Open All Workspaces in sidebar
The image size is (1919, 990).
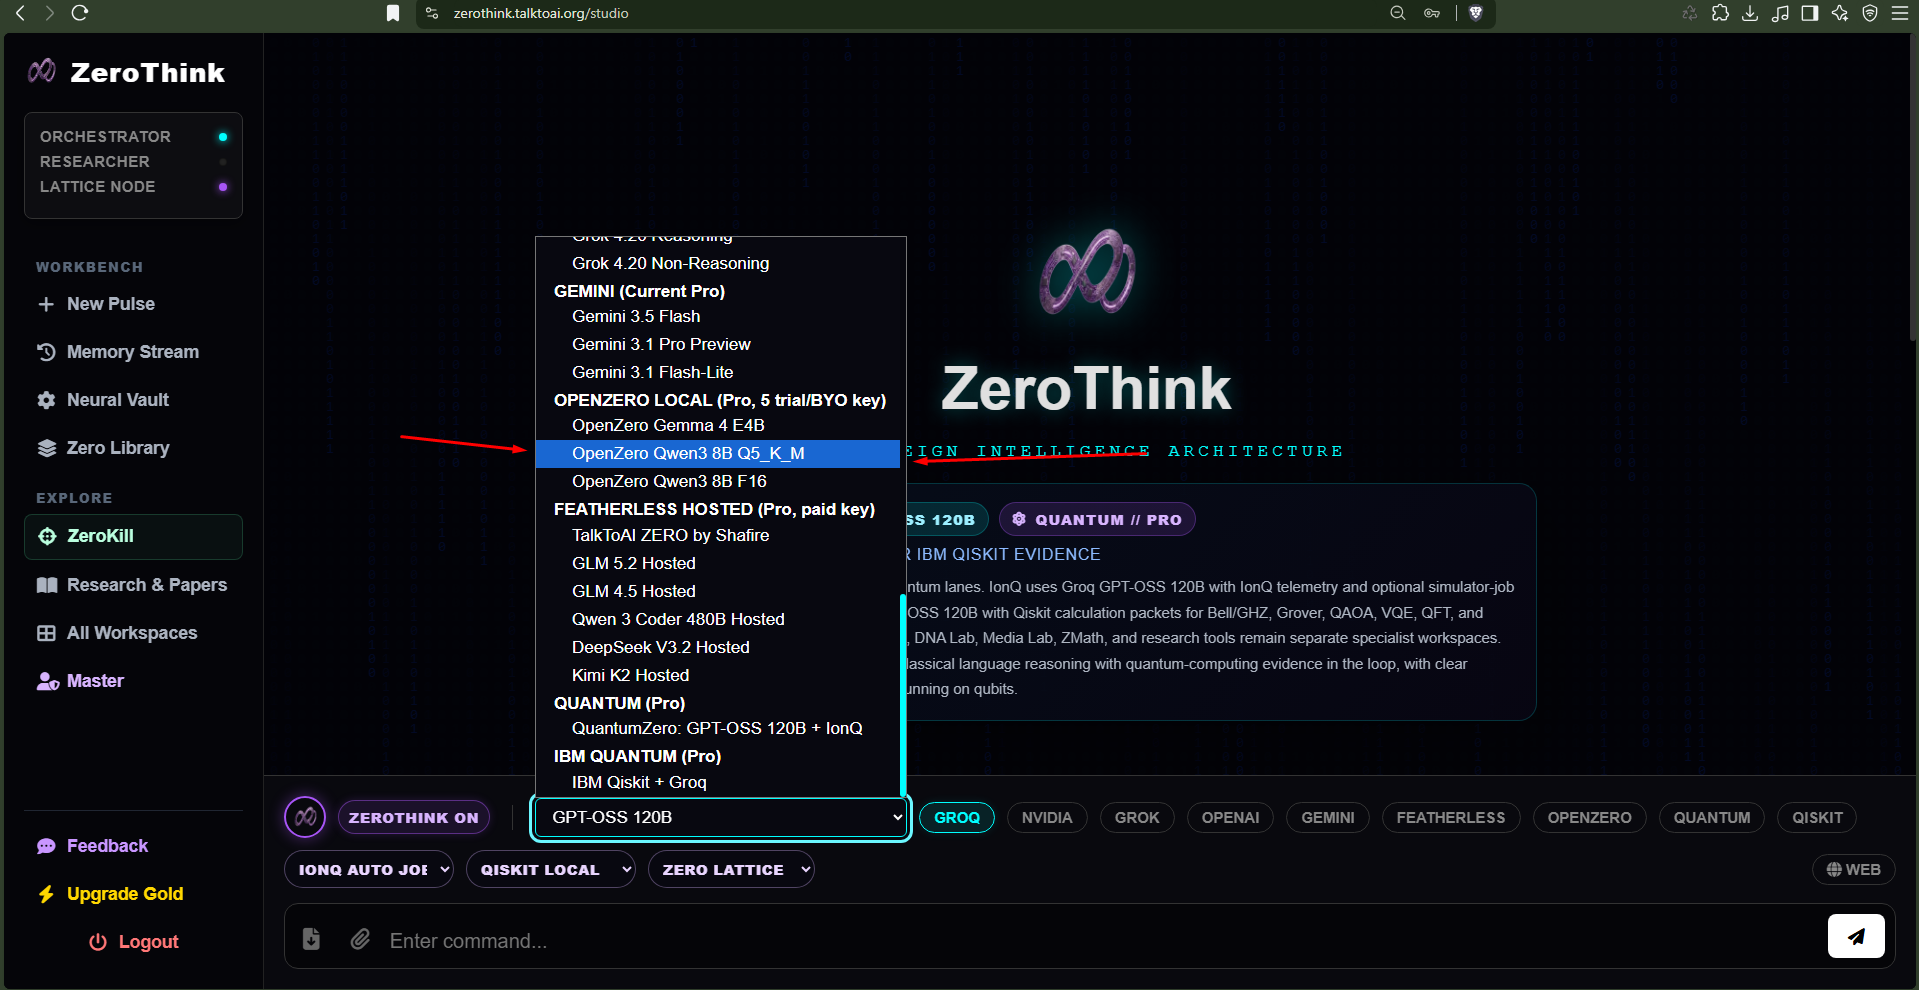coord(133,633)
